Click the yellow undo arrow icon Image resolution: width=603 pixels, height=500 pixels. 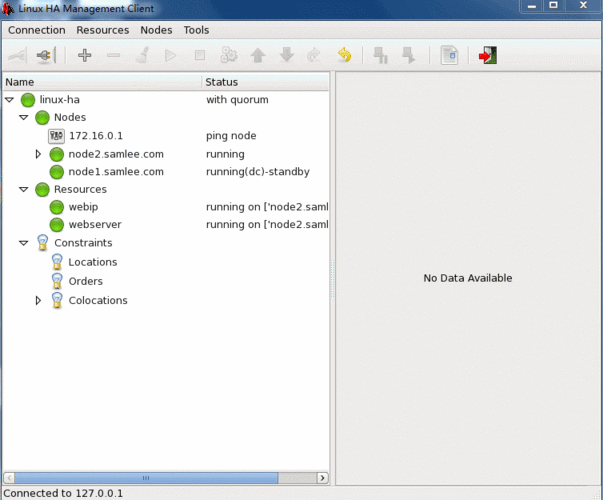[344, 56]
